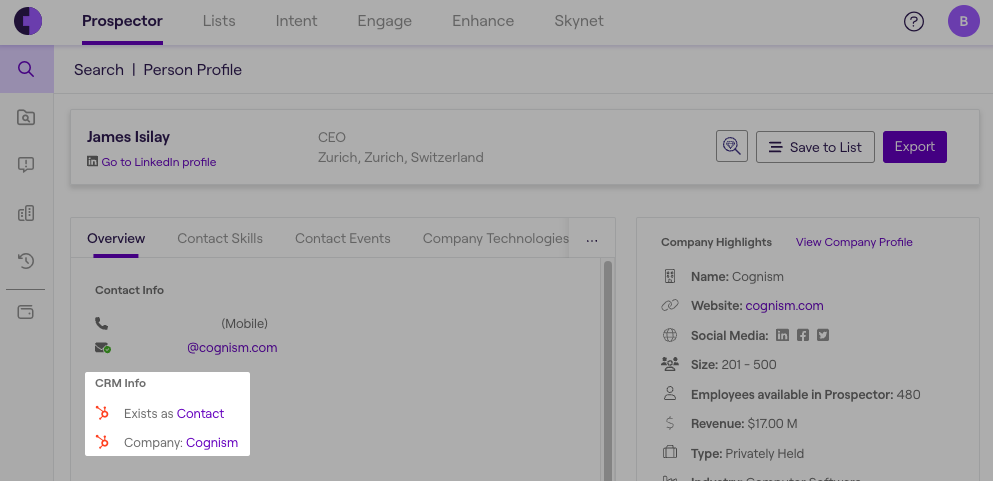This screenshot has width=993, height=481.
Task: Switch to the Company Technologies tab
Action: point(496,239)
